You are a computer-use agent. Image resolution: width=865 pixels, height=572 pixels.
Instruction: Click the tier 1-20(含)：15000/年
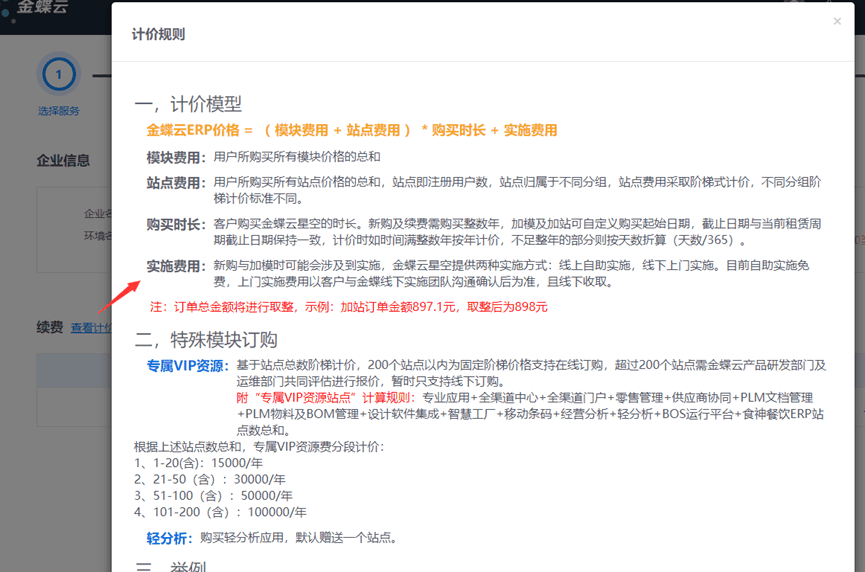click(198, 463)
